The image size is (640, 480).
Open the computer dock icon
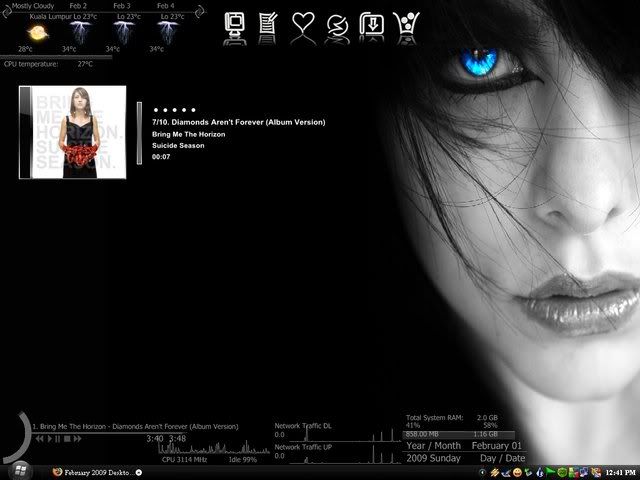point(235,24)
